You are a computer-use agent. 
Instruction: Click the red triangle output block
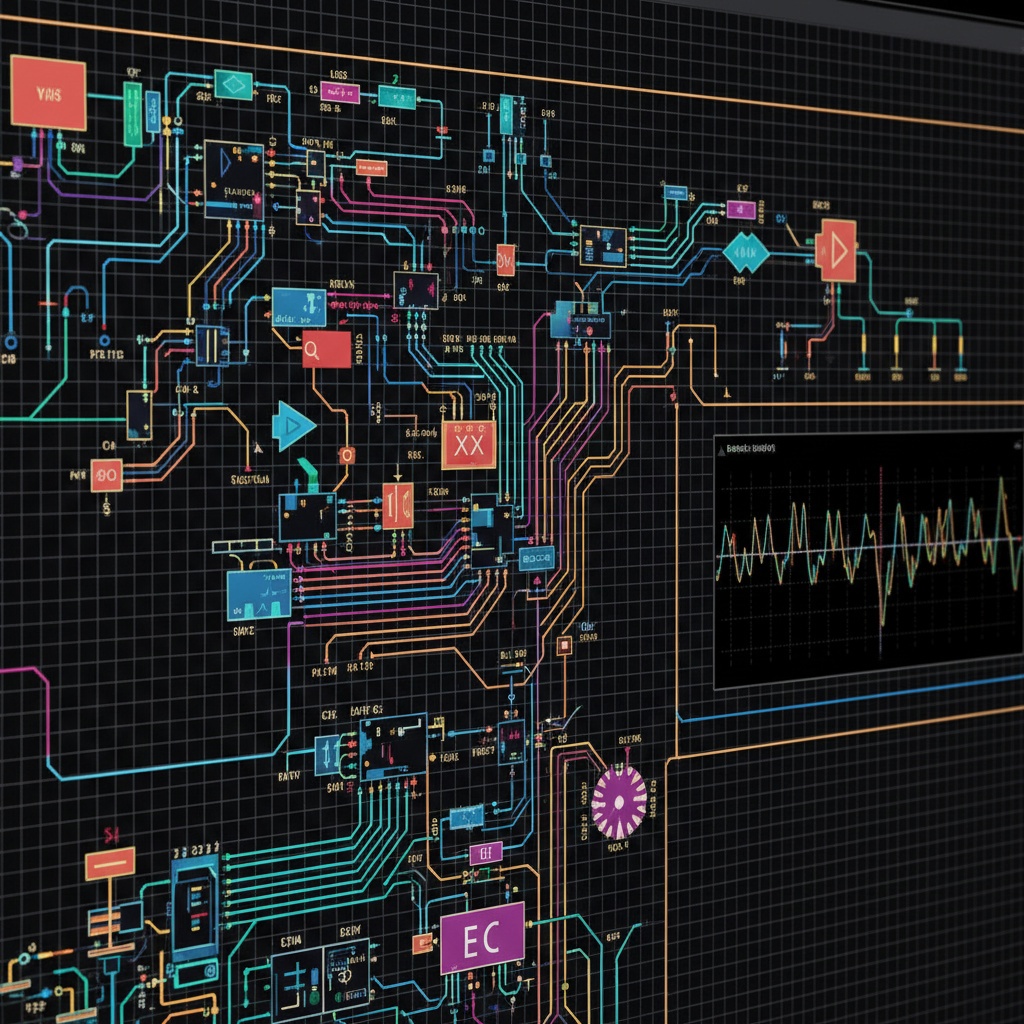(x=836, y=250)
